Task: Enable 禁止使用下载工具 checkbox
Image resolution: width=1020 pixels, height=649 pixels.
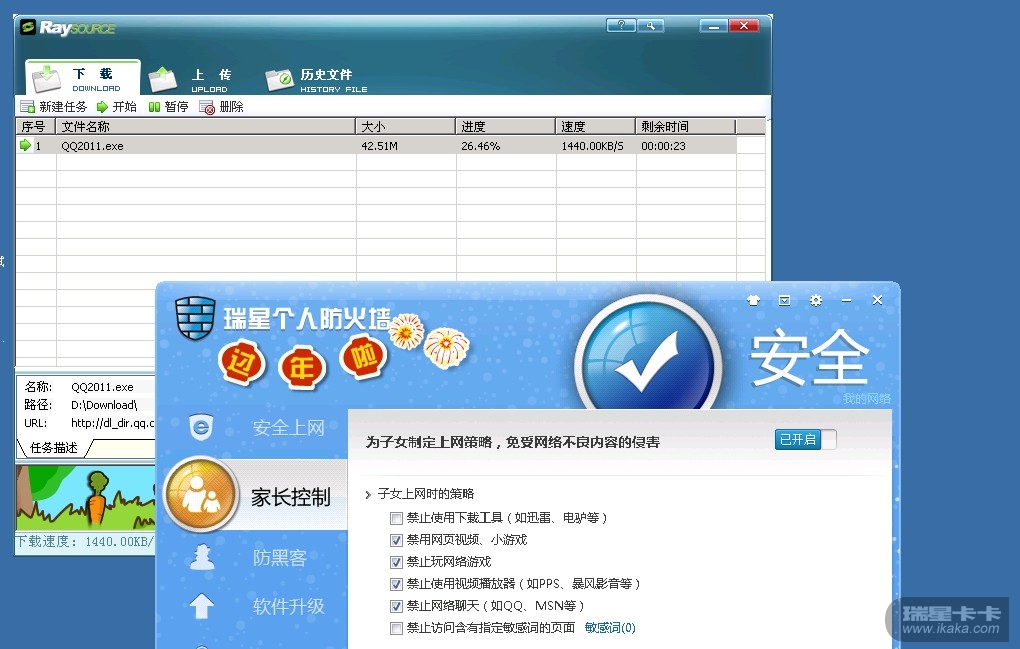Action: pyautogui.click(x=396, y=518)
